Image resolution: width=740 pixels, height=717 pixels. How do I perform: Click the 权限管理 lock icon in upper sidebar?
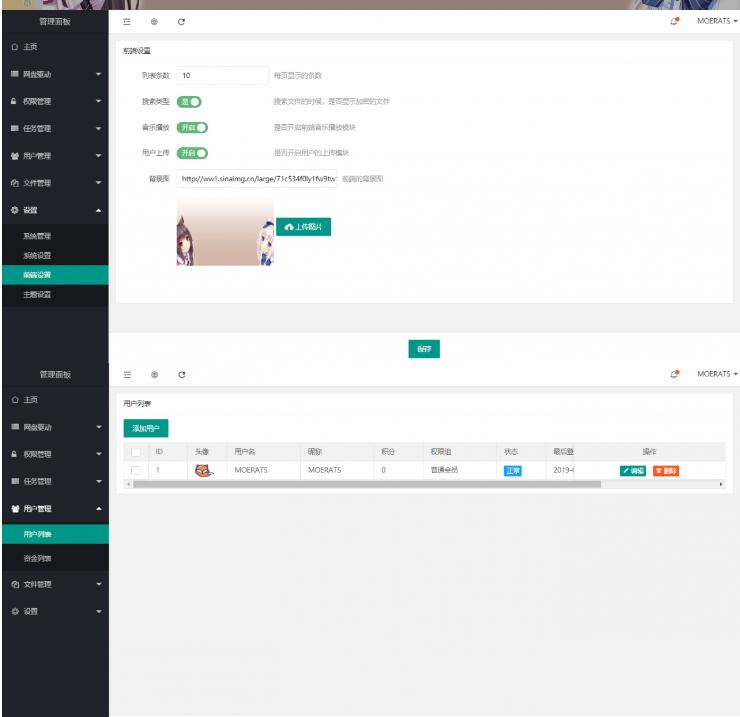click(14, 101)
